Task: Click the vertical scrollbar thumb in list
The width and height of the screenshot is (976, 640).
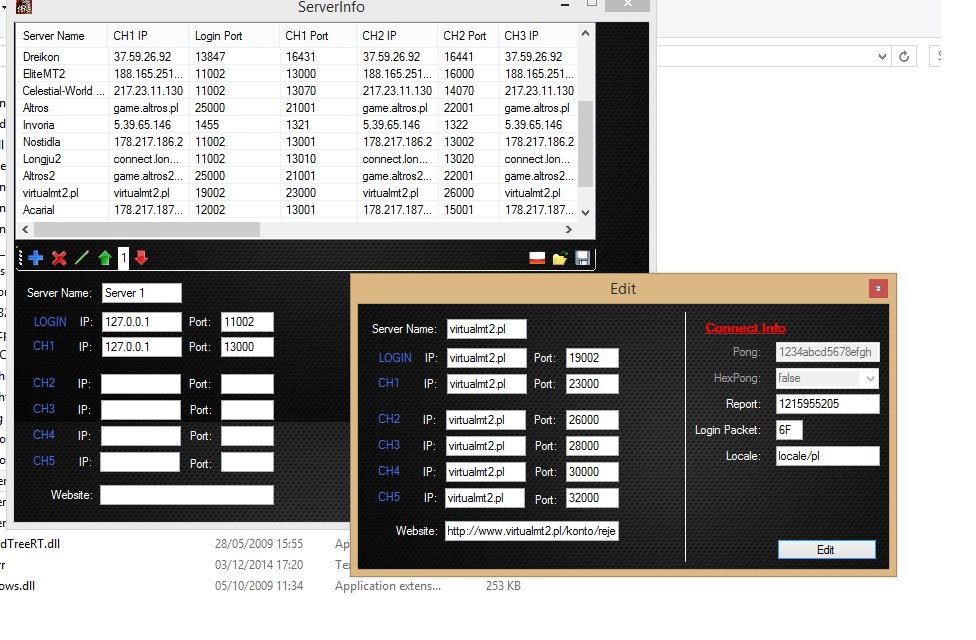Action: [585, 143]
